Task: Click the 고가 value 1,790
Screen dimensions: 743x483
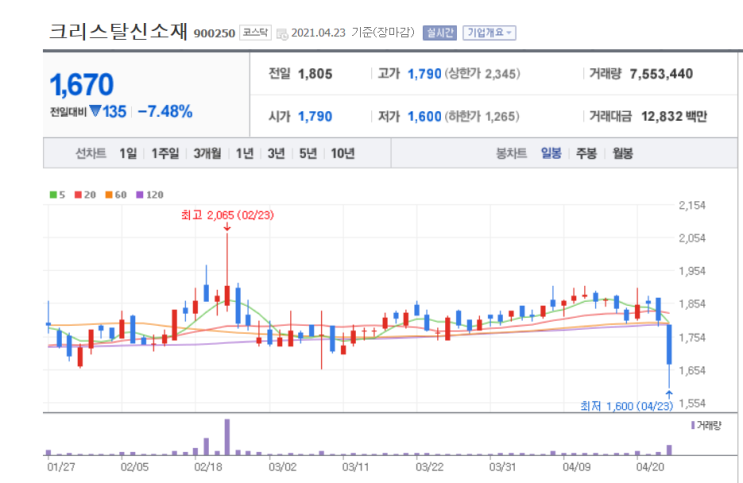Action: [425, 74]
